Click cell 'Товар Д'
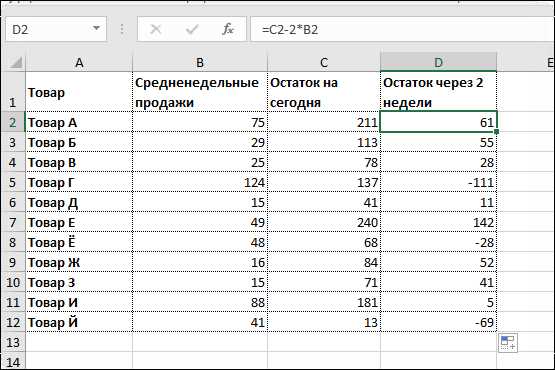Screen dimensions: 555x370 [x=79, y=202]
